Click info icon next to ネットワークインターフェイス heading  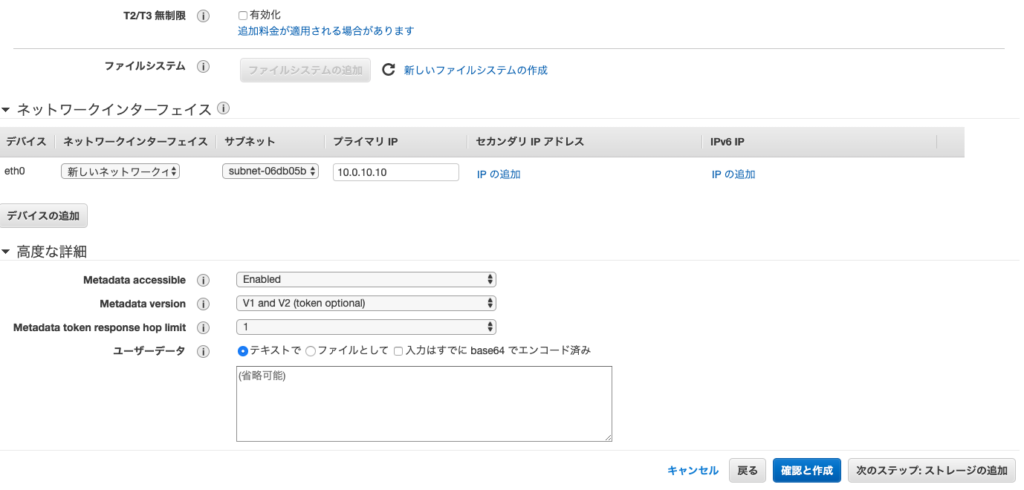(x=223, y=108)
